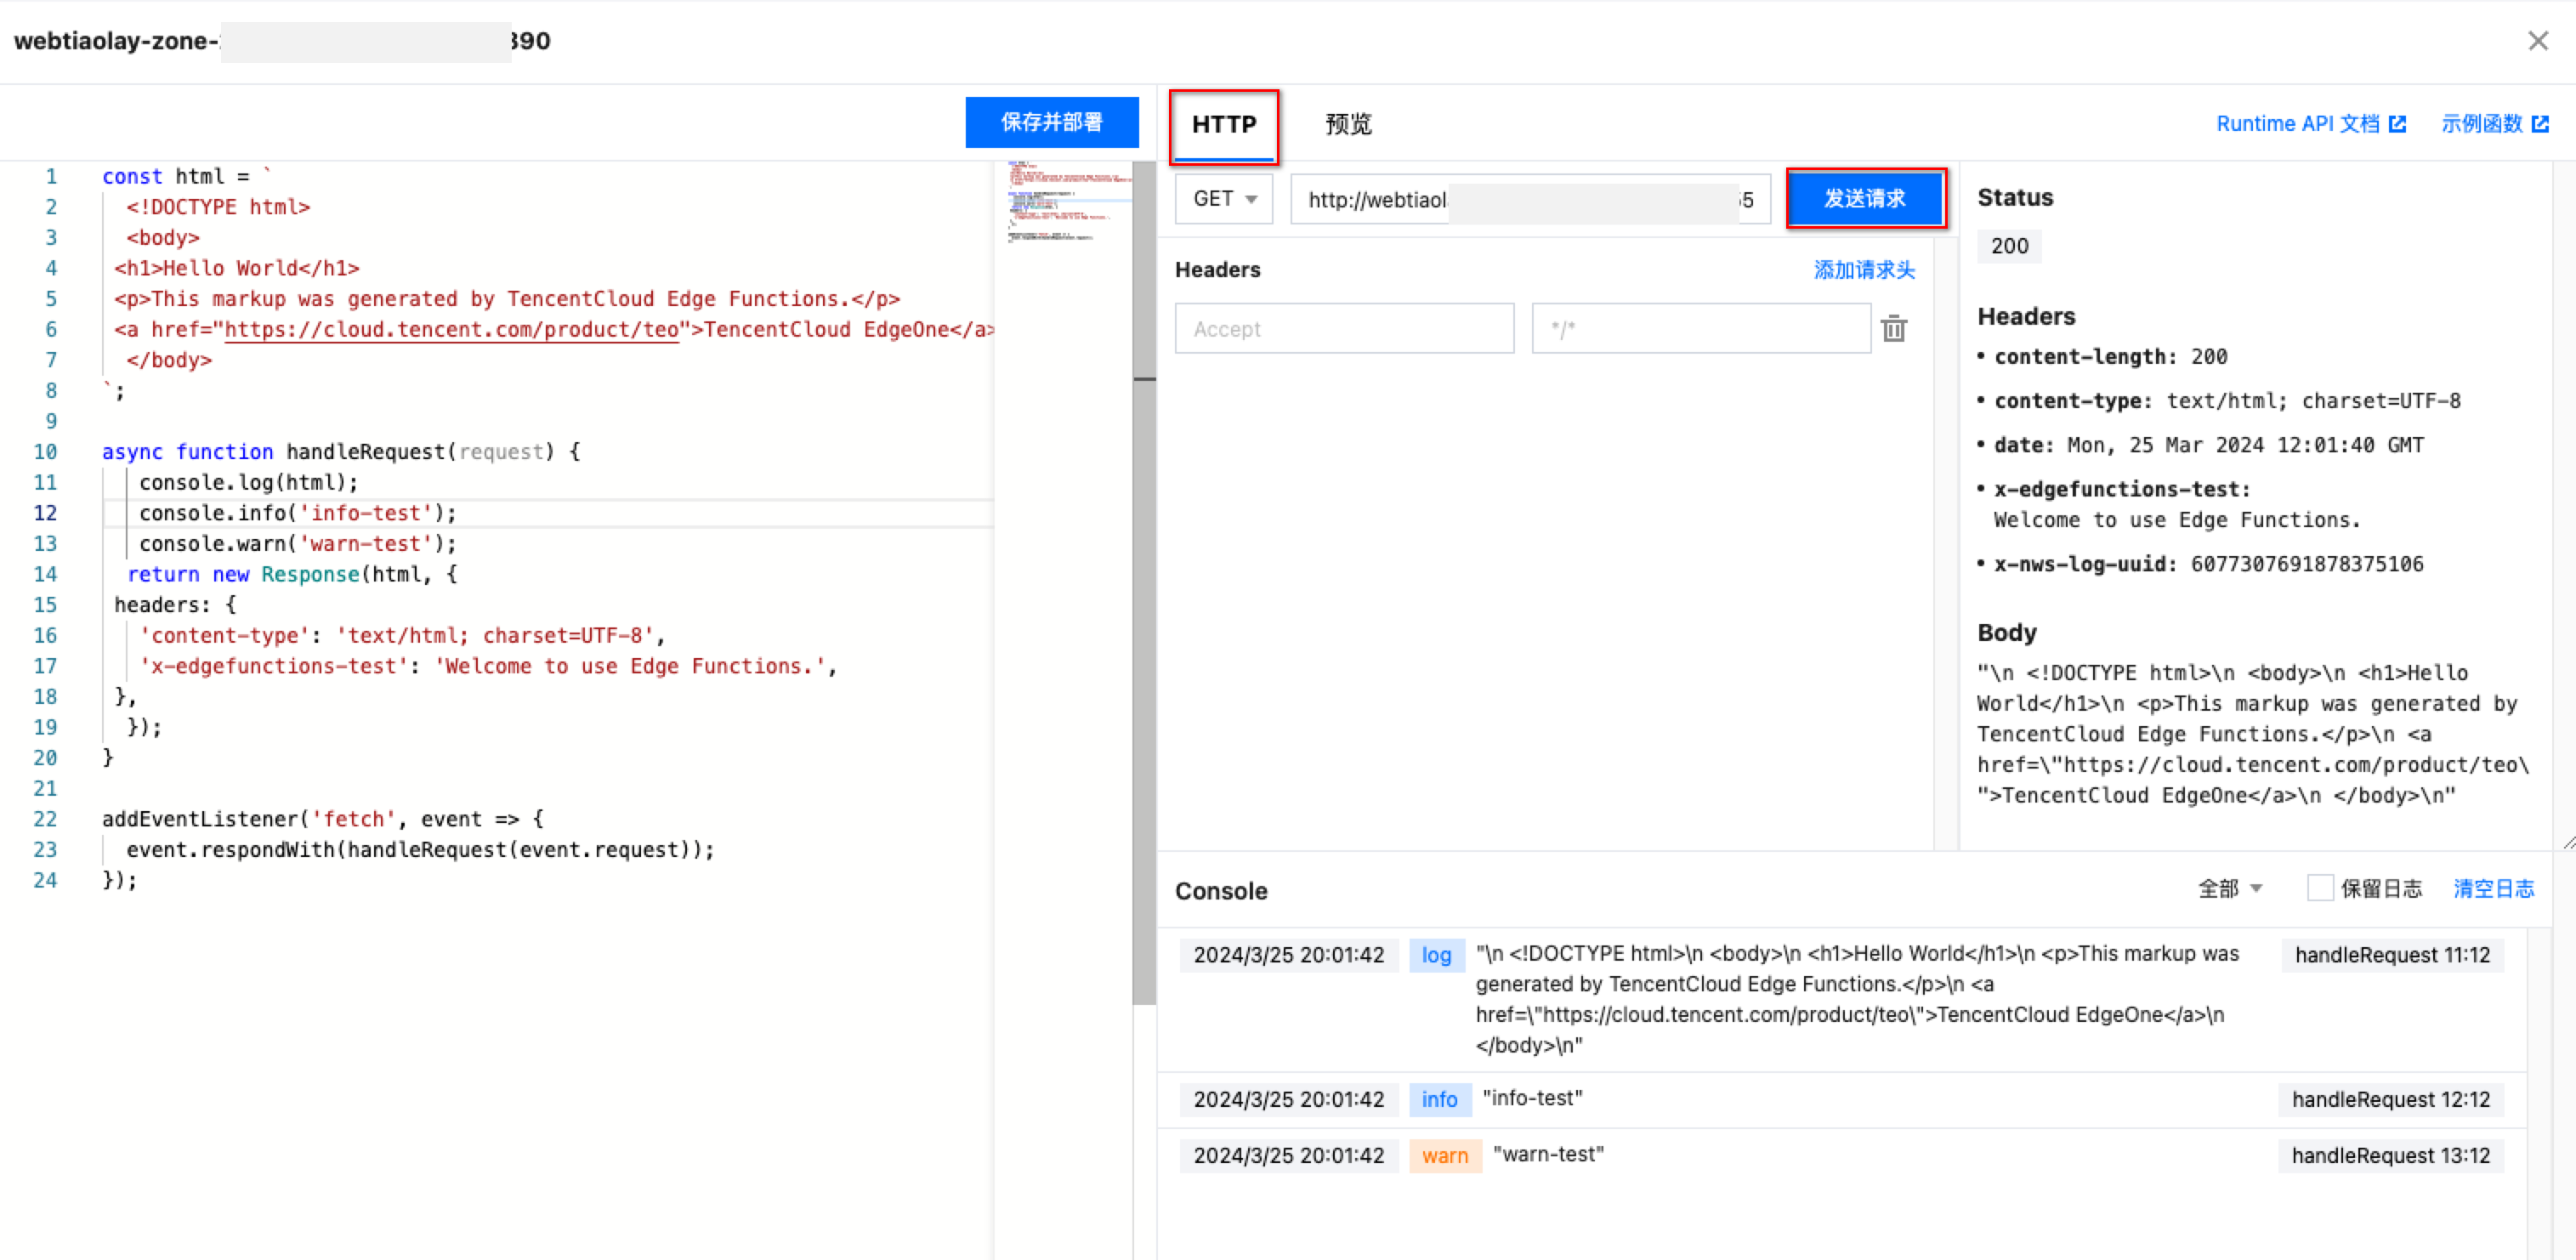Expand the 全部 log level filter
Viewport: 2576px width, 1260px height.
pos(2229,889)
